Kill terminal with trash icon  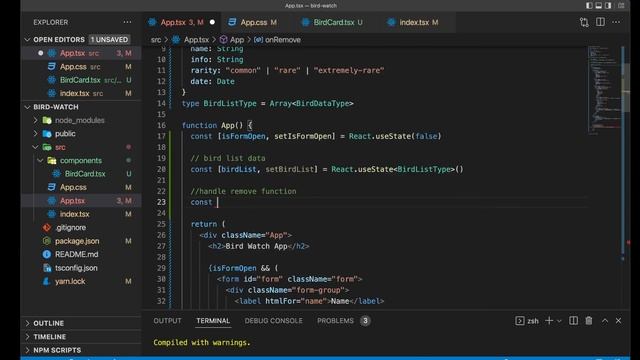589,321
